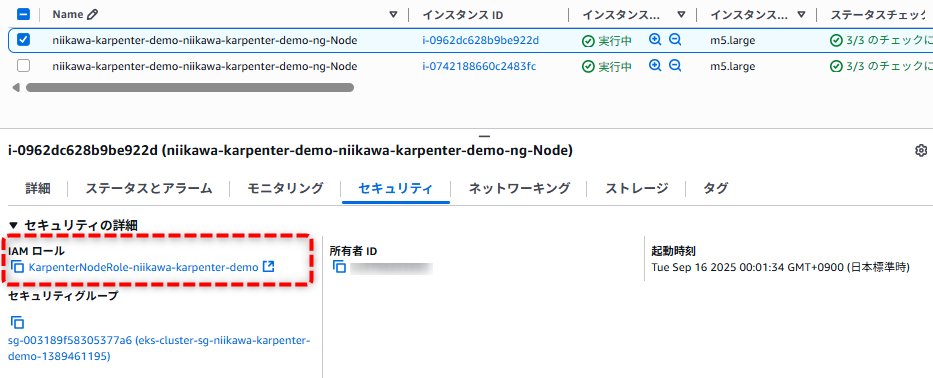Zoom in filter on first running instance
The width and height of the screenshot is (933, 378).
(x=655, y=40)
